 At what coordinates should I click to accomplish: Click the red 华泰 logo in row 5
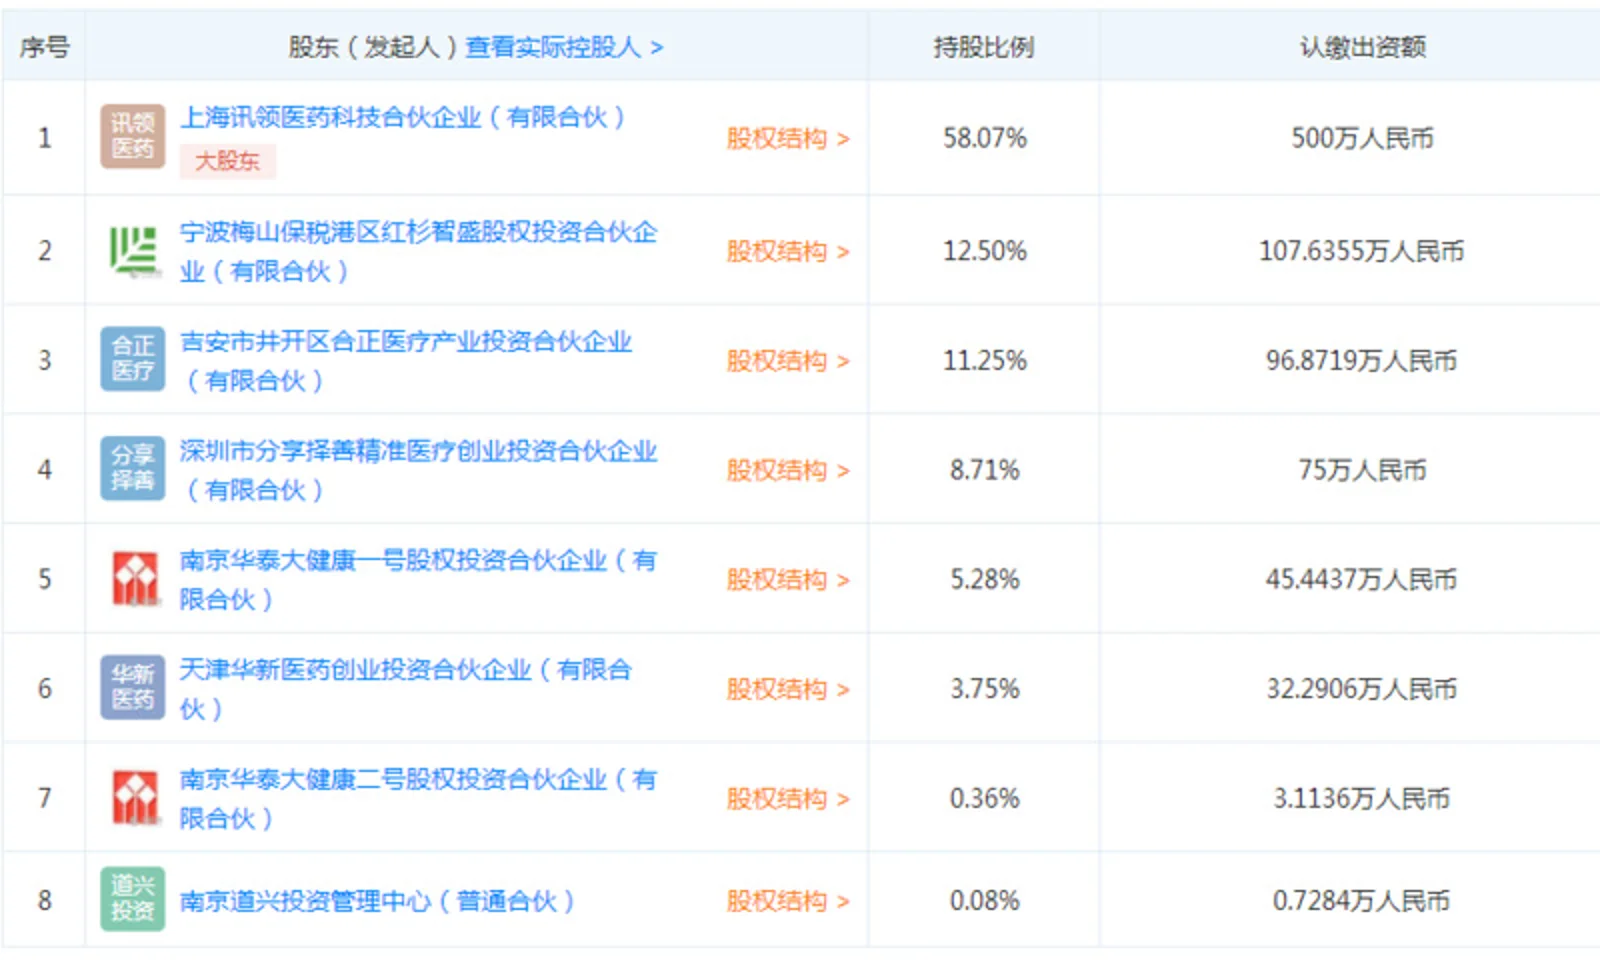click(134, 578)
